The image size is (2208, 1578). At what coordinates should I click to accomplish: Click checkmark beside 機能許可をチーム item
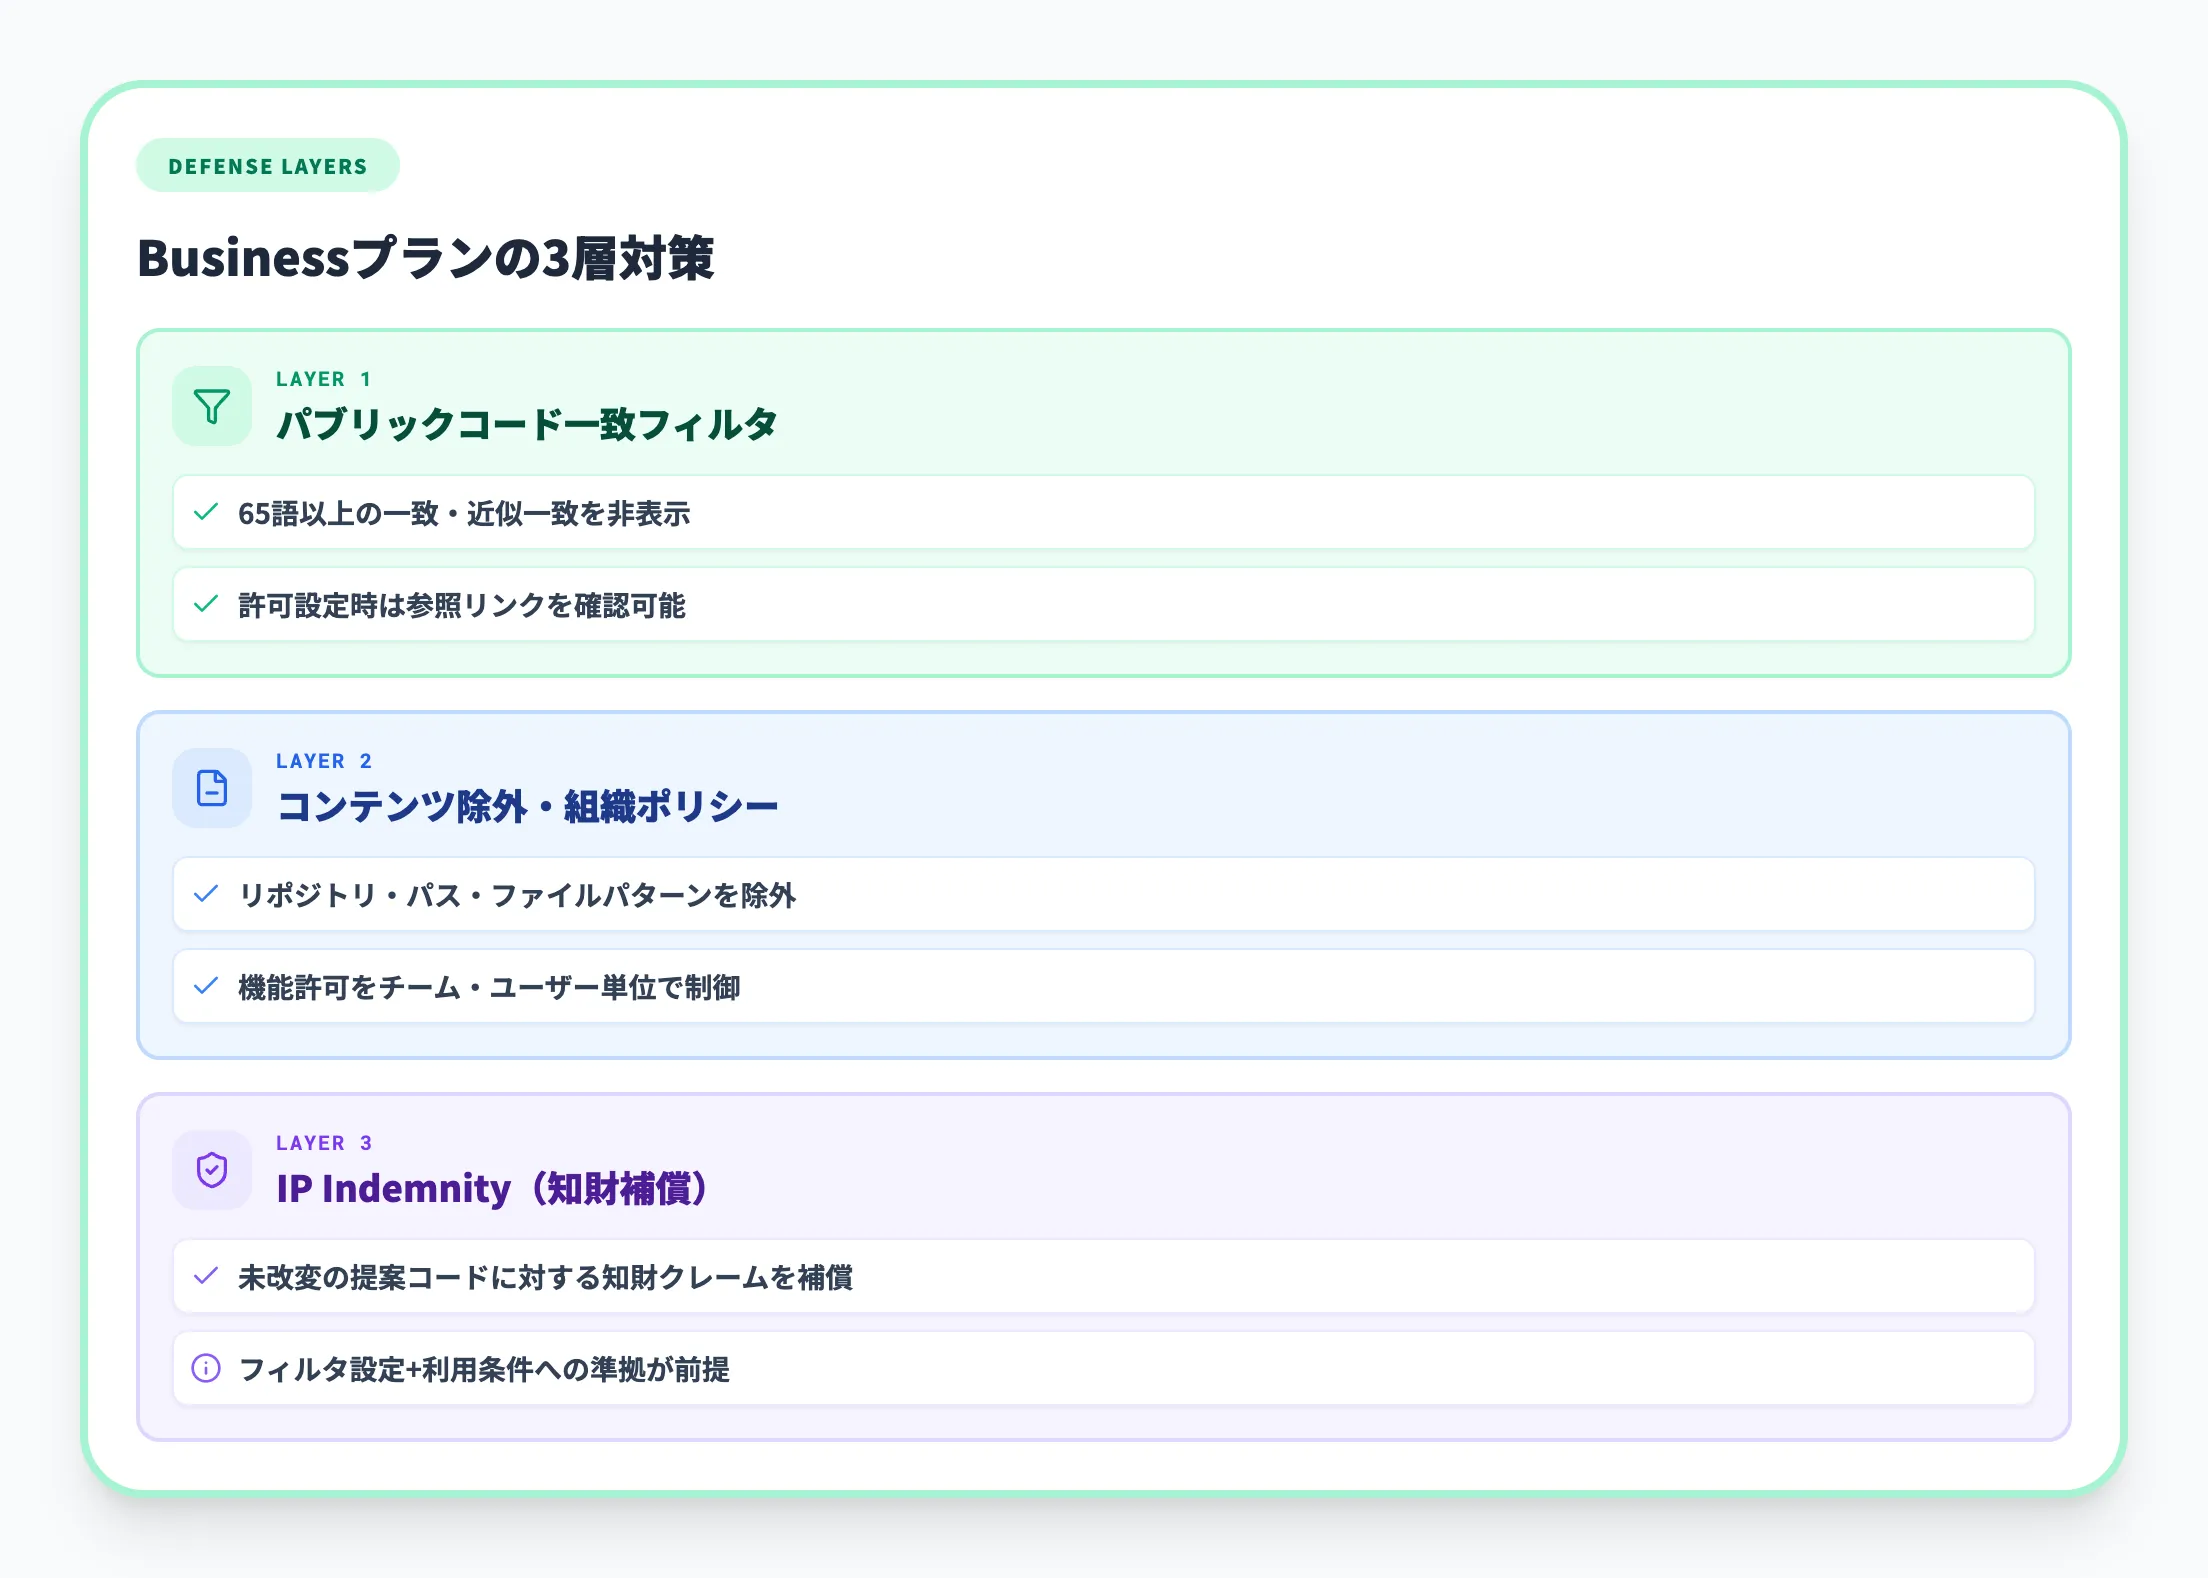pyautogui.click(x=206, y=987)
